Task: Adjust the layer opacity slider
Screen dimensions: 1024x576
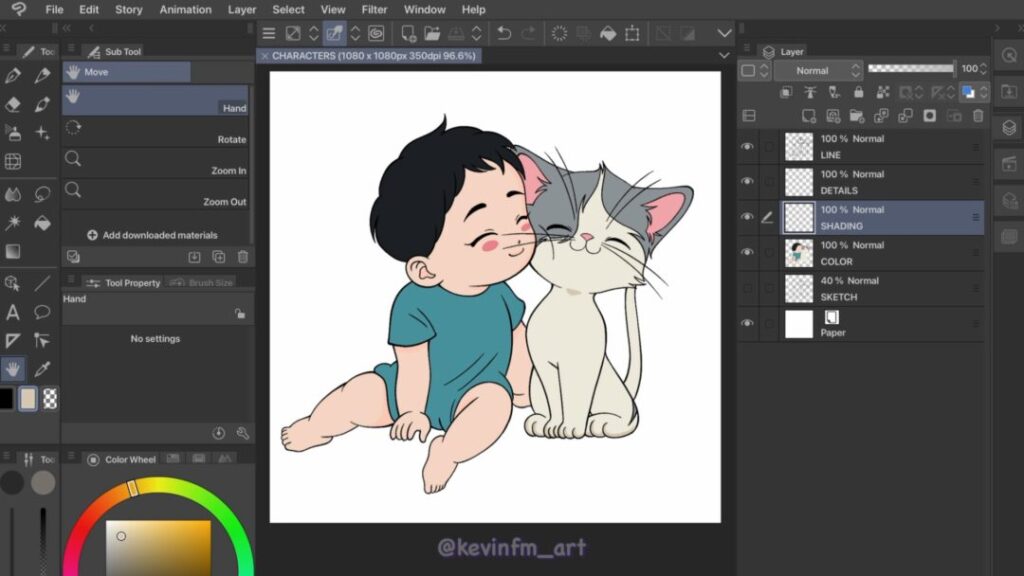Action: point(910,69)
